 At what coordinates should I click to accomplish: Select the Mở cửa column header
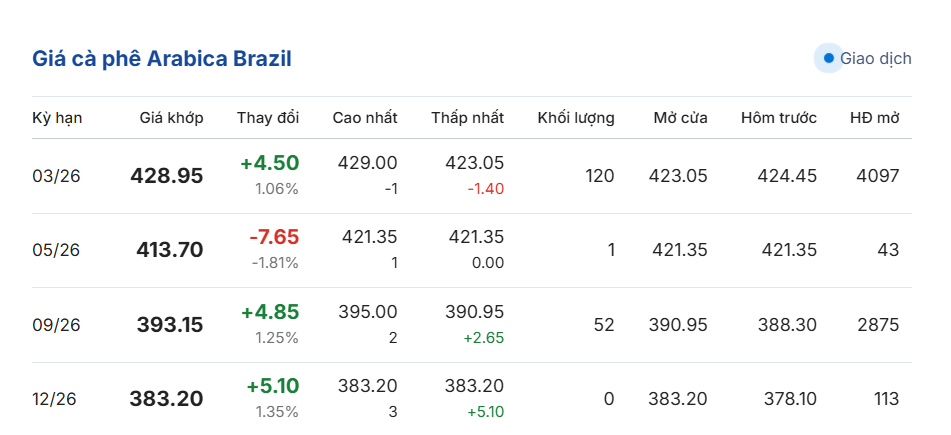pos(680,118)
